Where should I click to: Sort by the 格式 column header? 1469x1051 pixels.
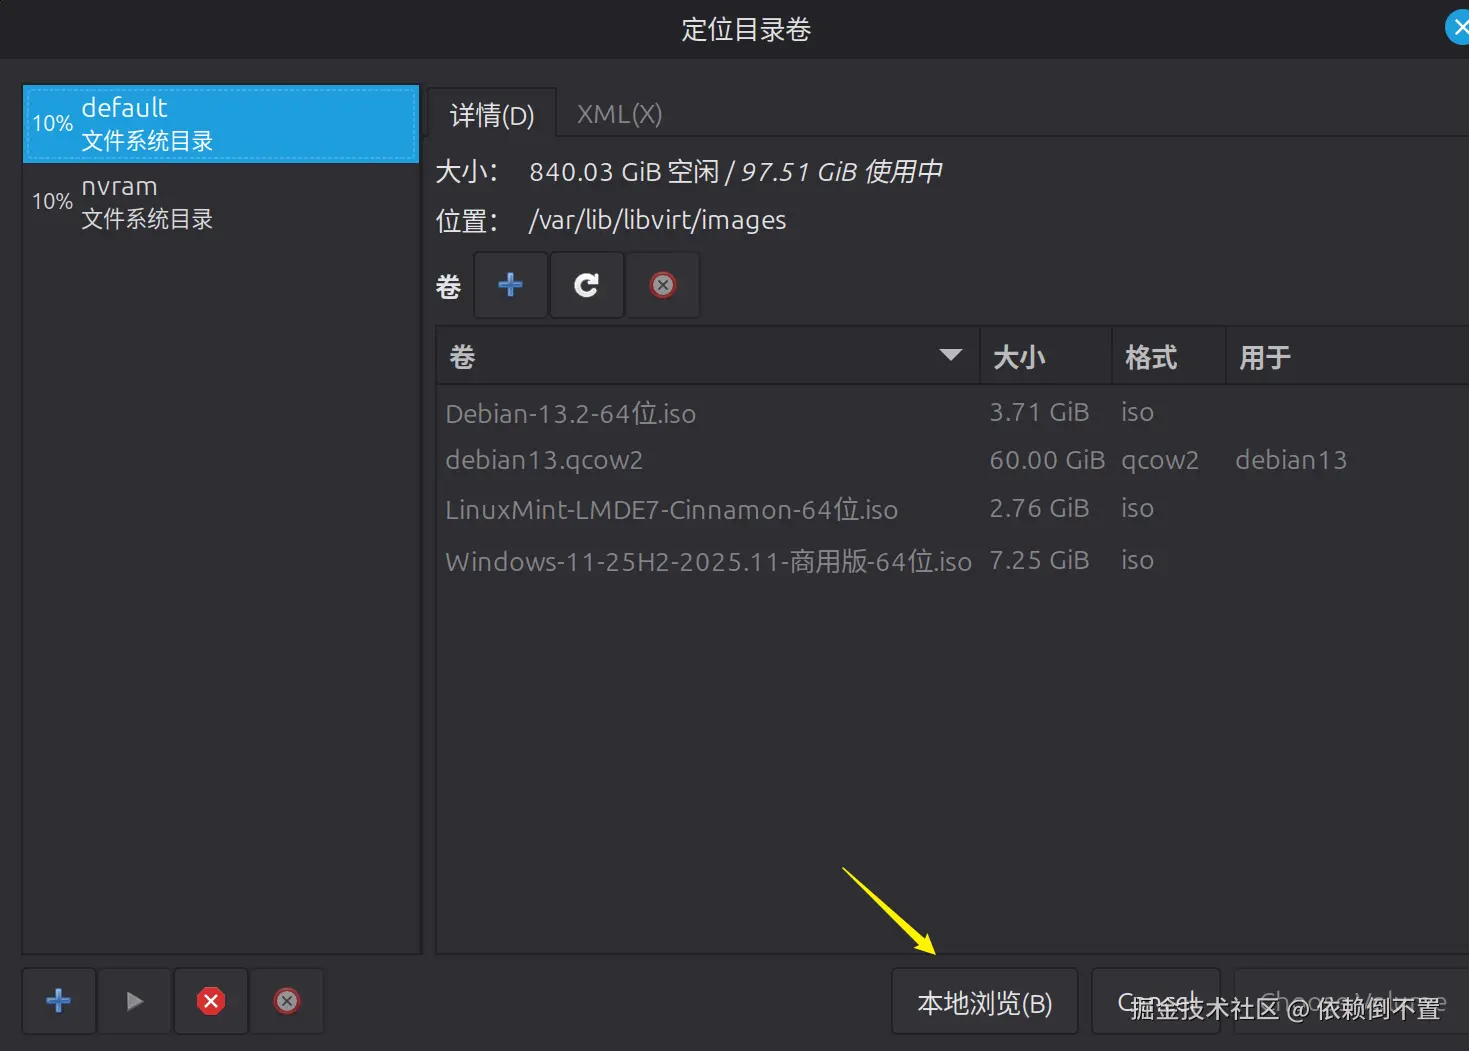tap(1169, 357)
